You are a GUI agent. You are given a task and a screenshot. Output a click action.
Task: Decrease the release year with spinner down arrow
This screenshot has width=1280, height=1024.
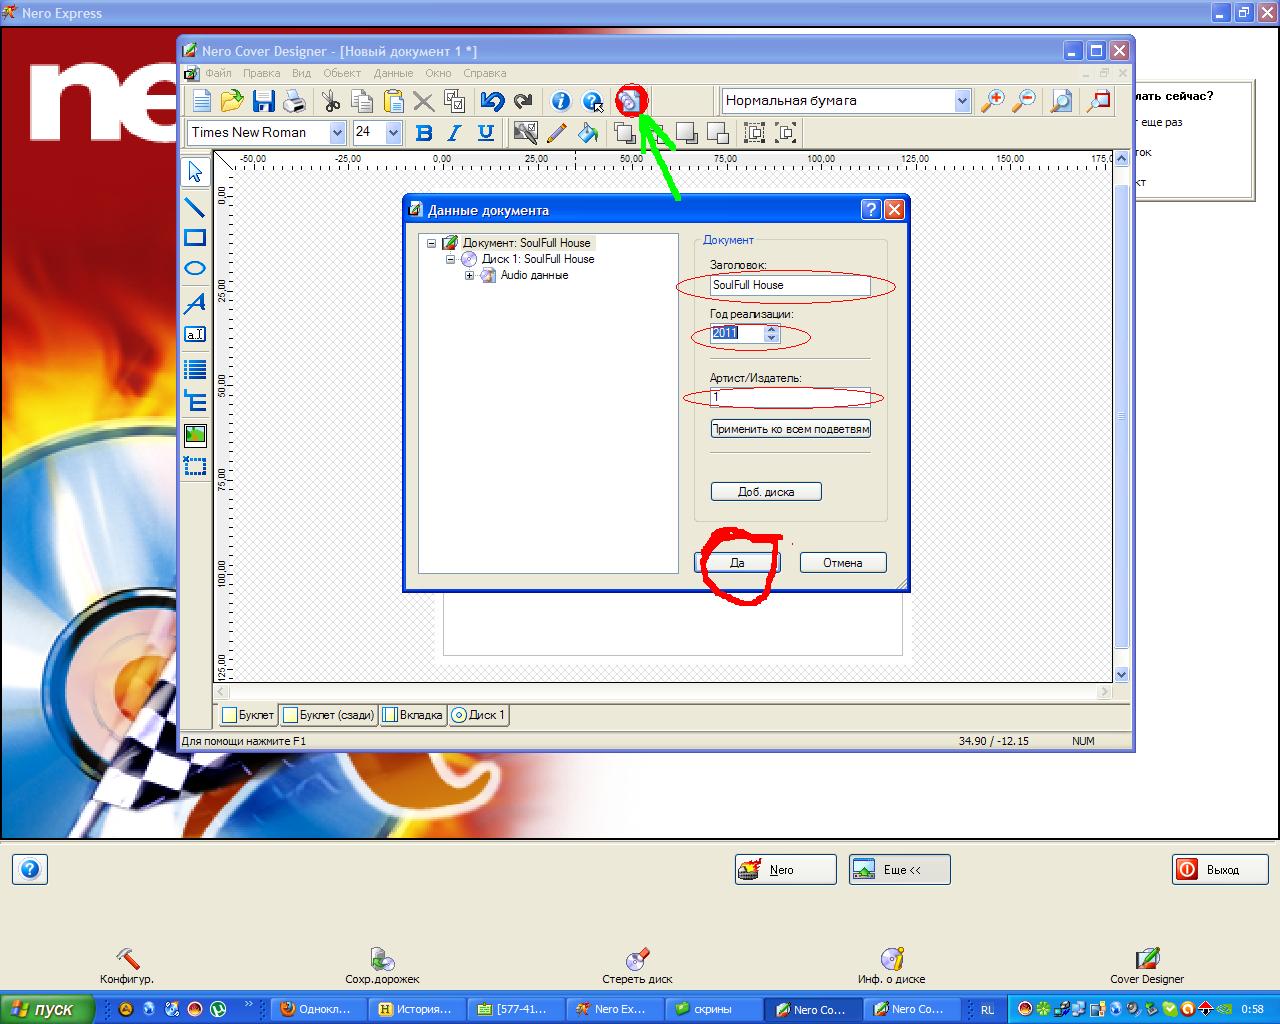tap(771, 338)
